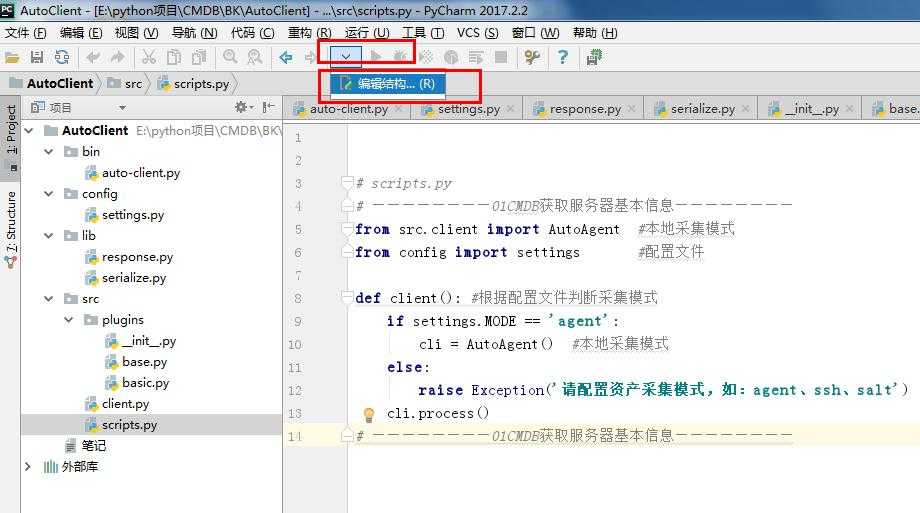Switch to the _init_.py tab

pos(812,109)
